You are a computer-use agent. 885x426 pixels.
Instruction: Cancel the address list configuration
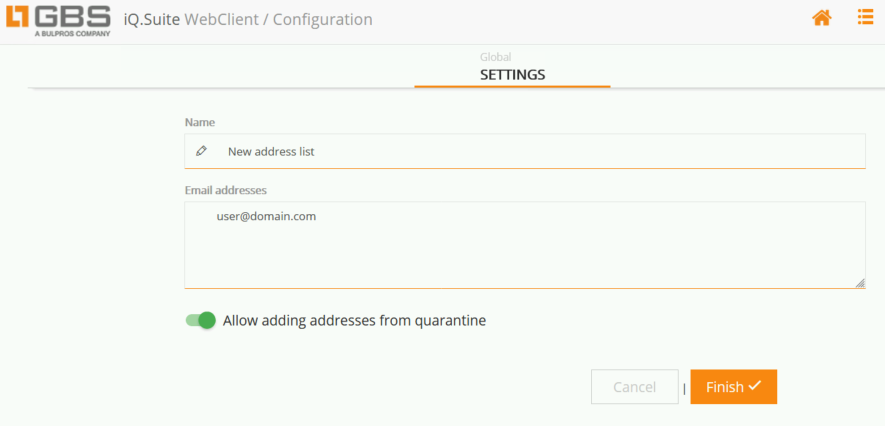point(634,387)
